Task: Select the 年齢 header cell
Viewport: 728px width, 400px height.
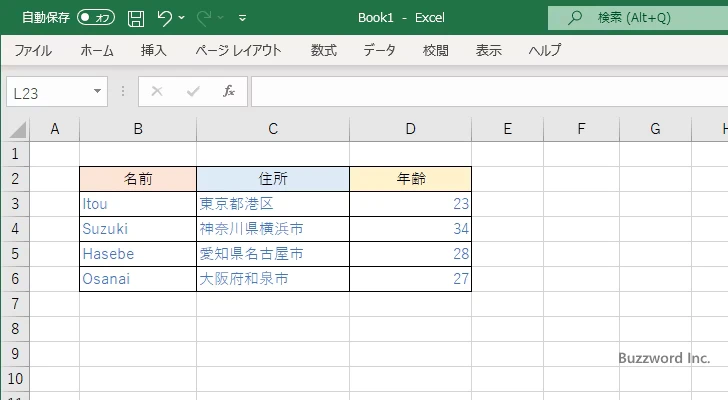Action: (410, 179)
